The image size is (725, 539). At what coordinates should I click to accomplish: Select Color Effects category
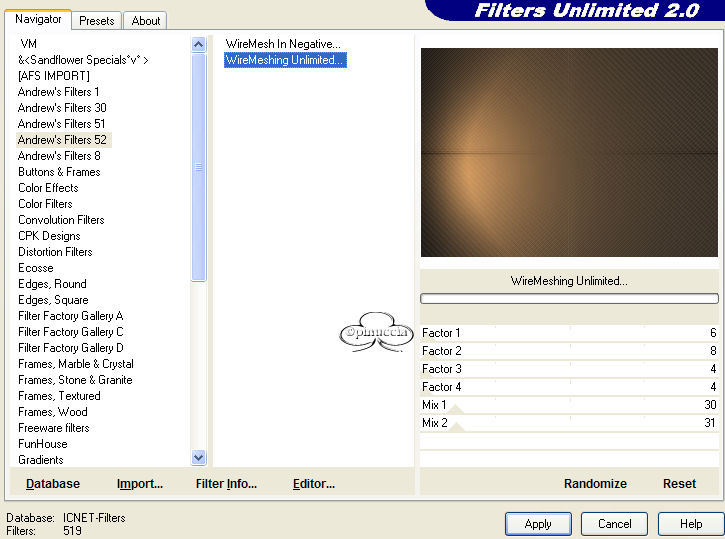(x=48, y=188)
